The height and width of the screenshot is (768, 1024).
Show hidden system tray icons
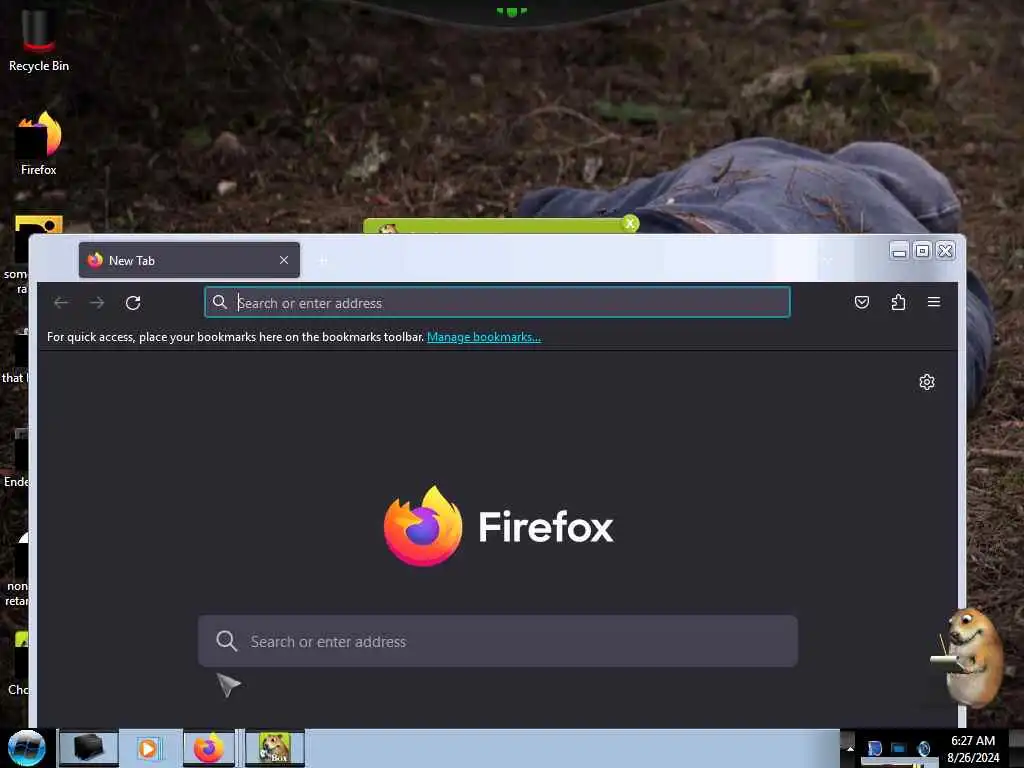pos(850,748)
